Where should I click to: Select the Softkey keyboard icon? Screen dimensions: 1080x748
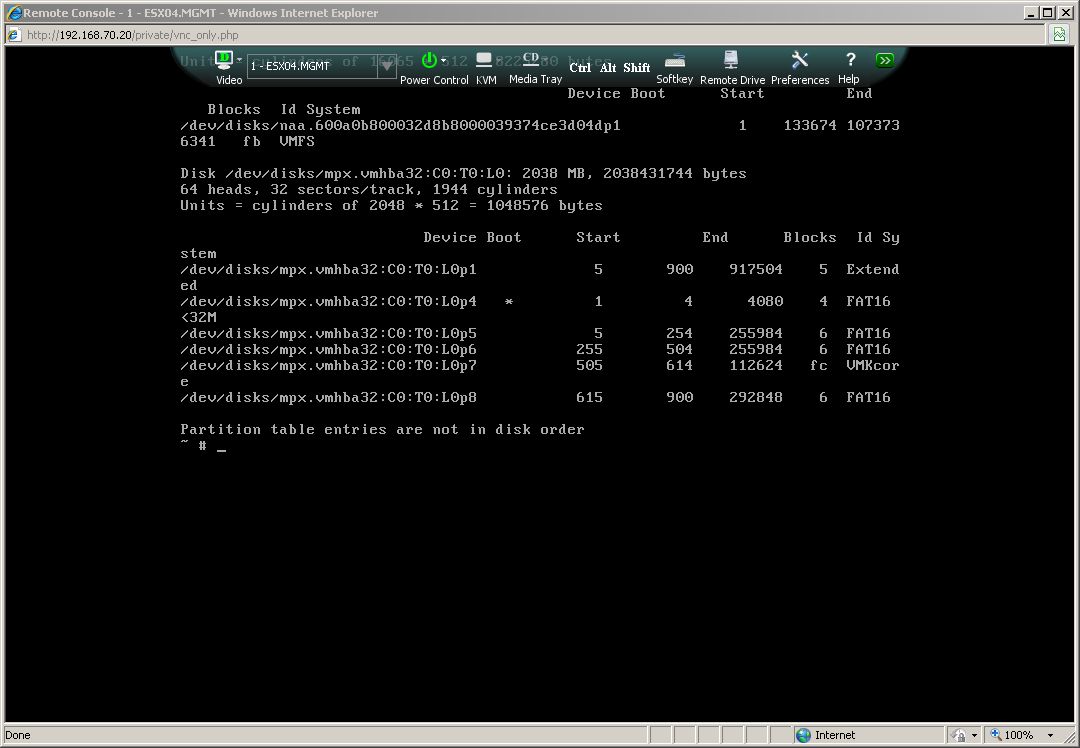tap(674, 62)
